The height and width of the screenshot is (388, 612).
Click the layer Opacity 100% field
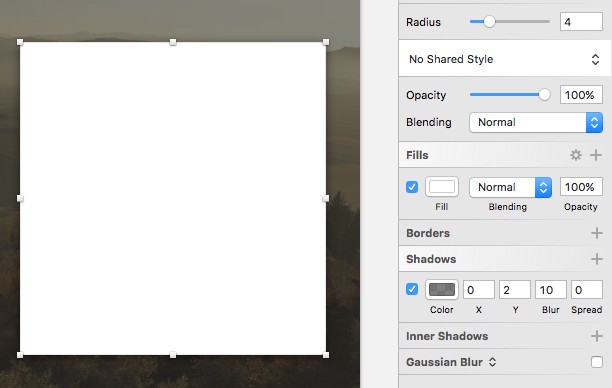click(581, 95)
